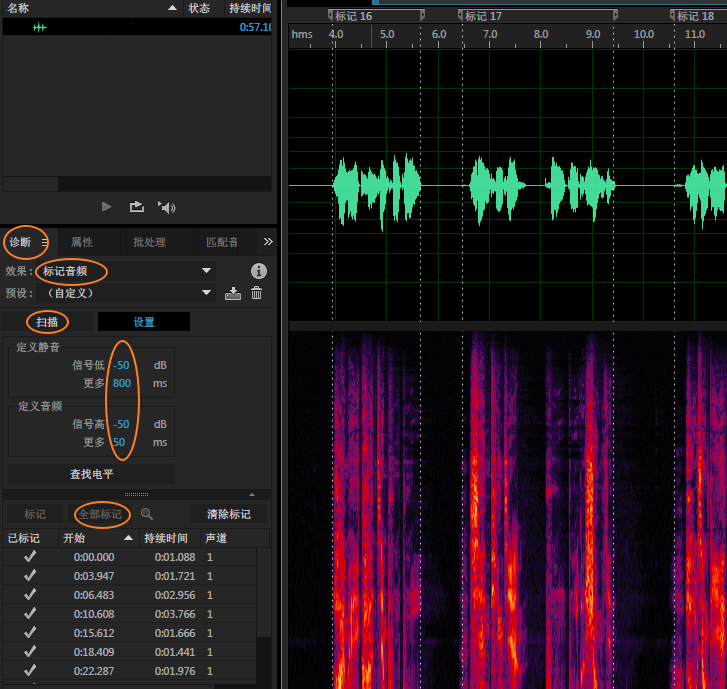The height and width of the screenshot is (689, 727).
Task: Switch to the 属性 tab
Action: [x=82, y=242]
